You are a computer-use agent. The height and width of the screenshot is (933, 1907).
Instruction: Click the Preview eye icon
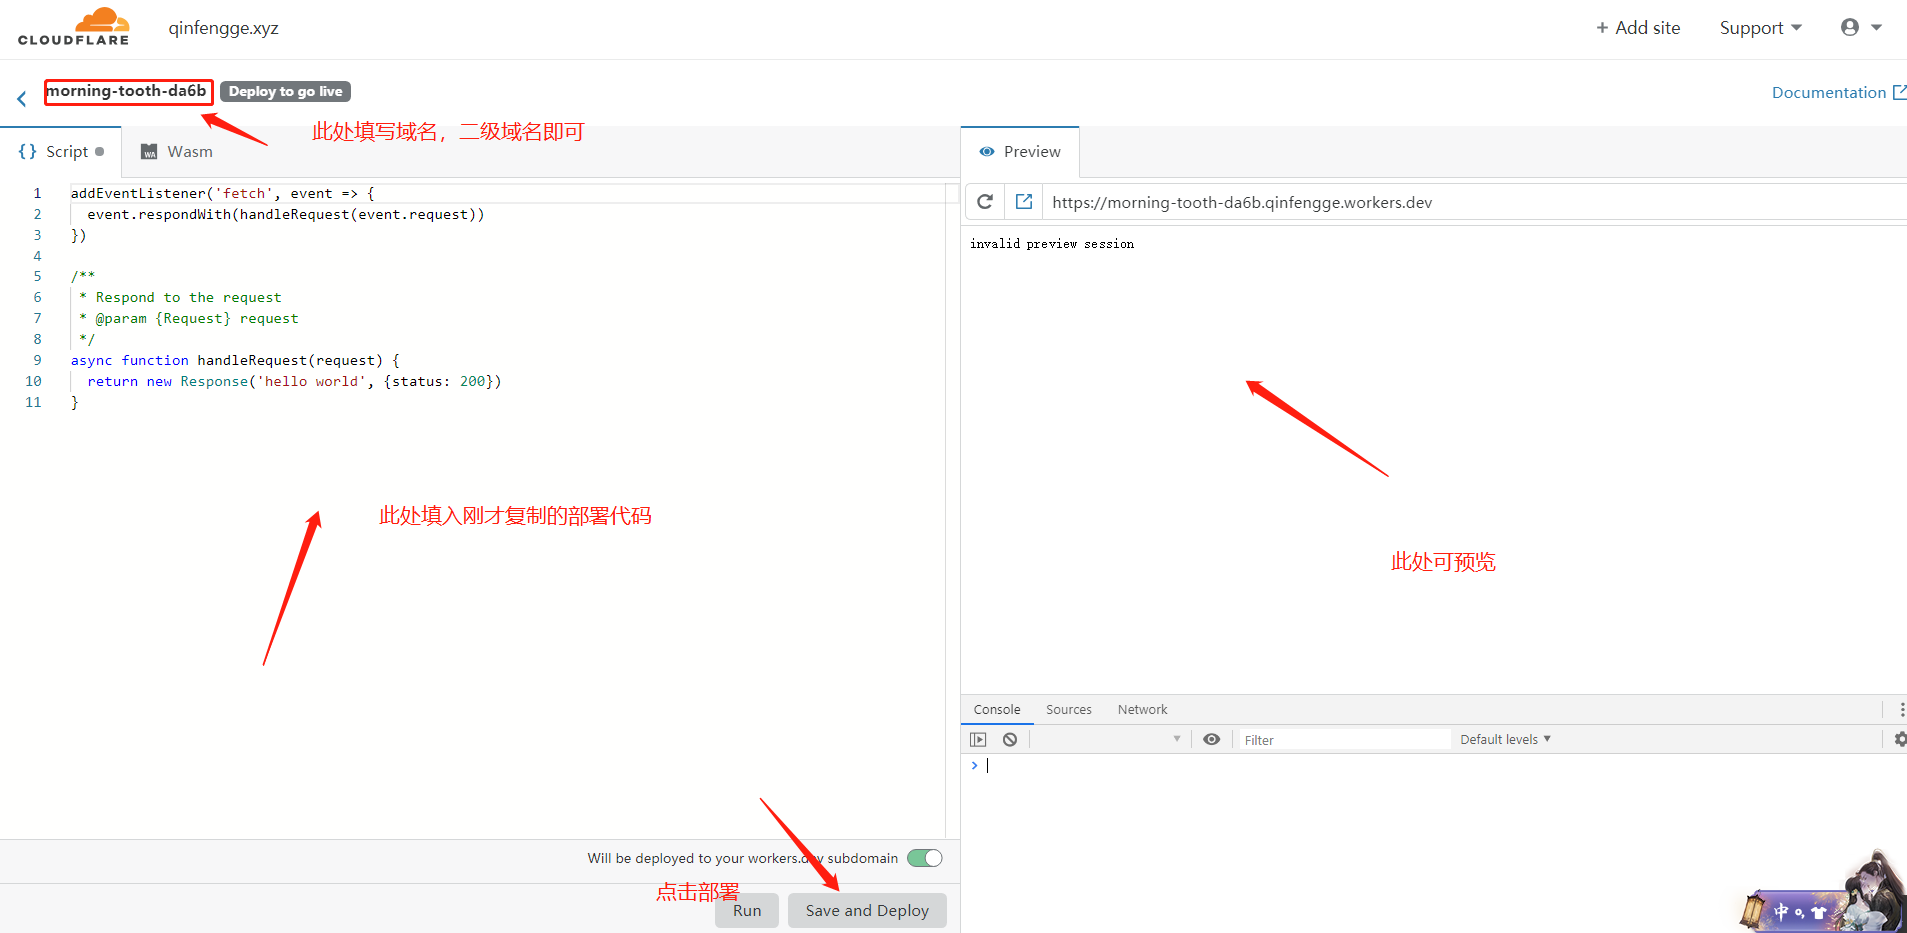point(987,152)
